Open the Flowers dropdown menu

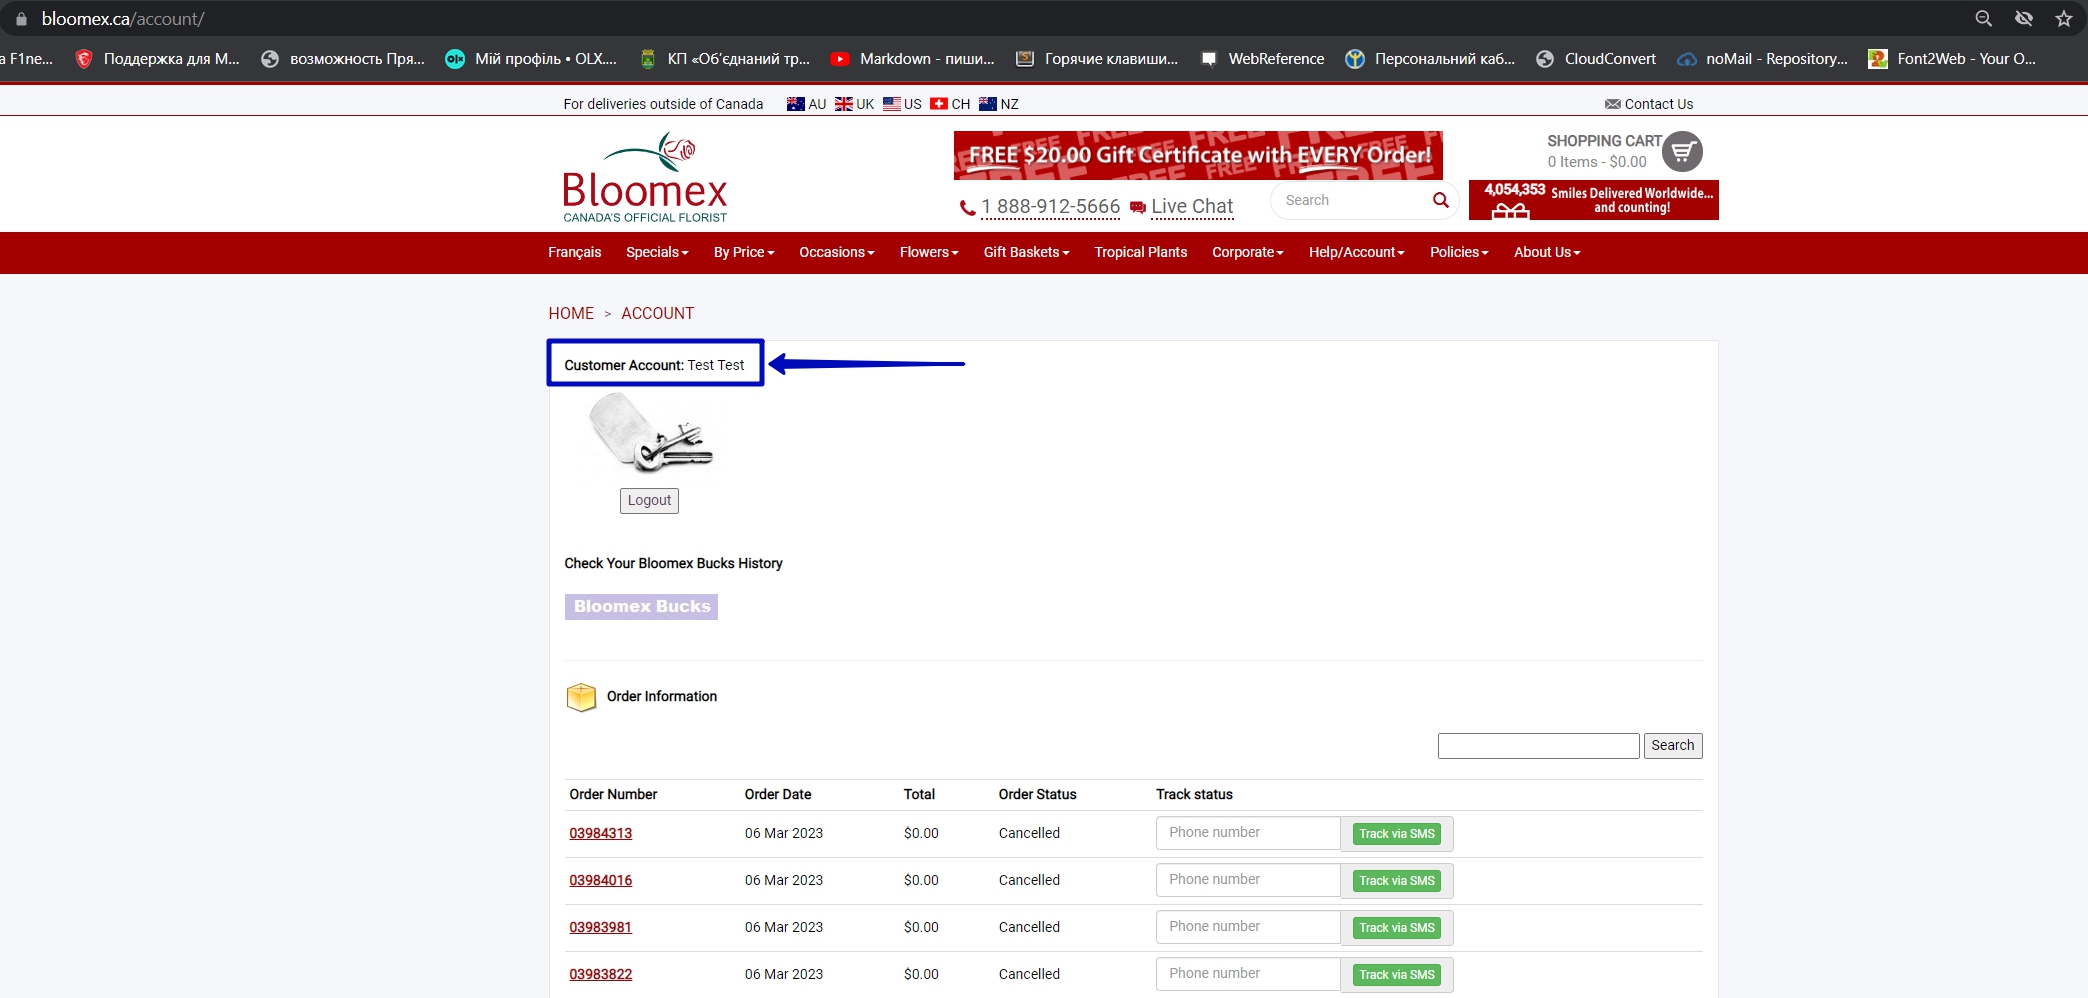coord(929,253)
